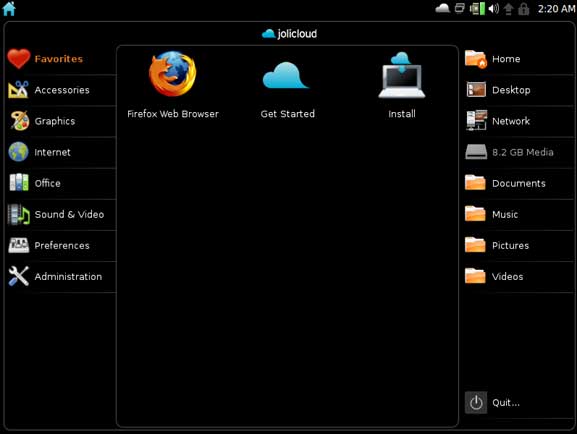Switch to the Graphics category
Screen dimensions: 577x434
point(55,121)
